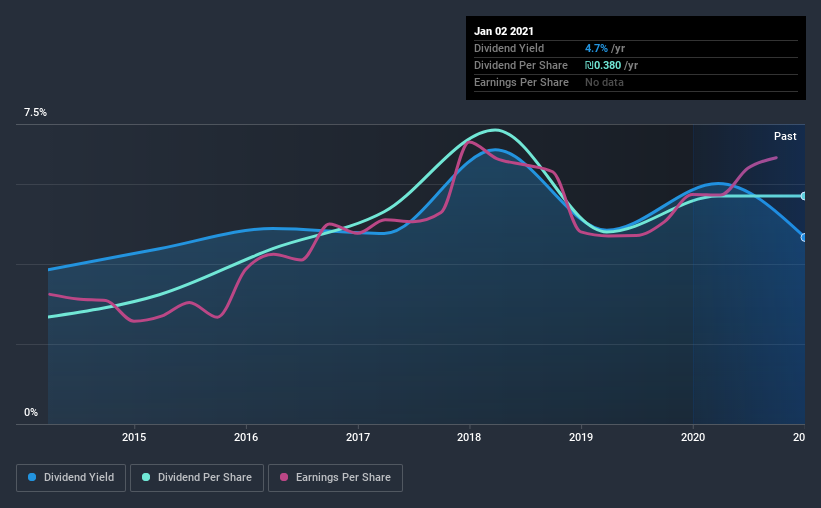Viewport: 821px width, 508px height.
Task: Click the 2018 x-axis label
Action: pos(469,437)
